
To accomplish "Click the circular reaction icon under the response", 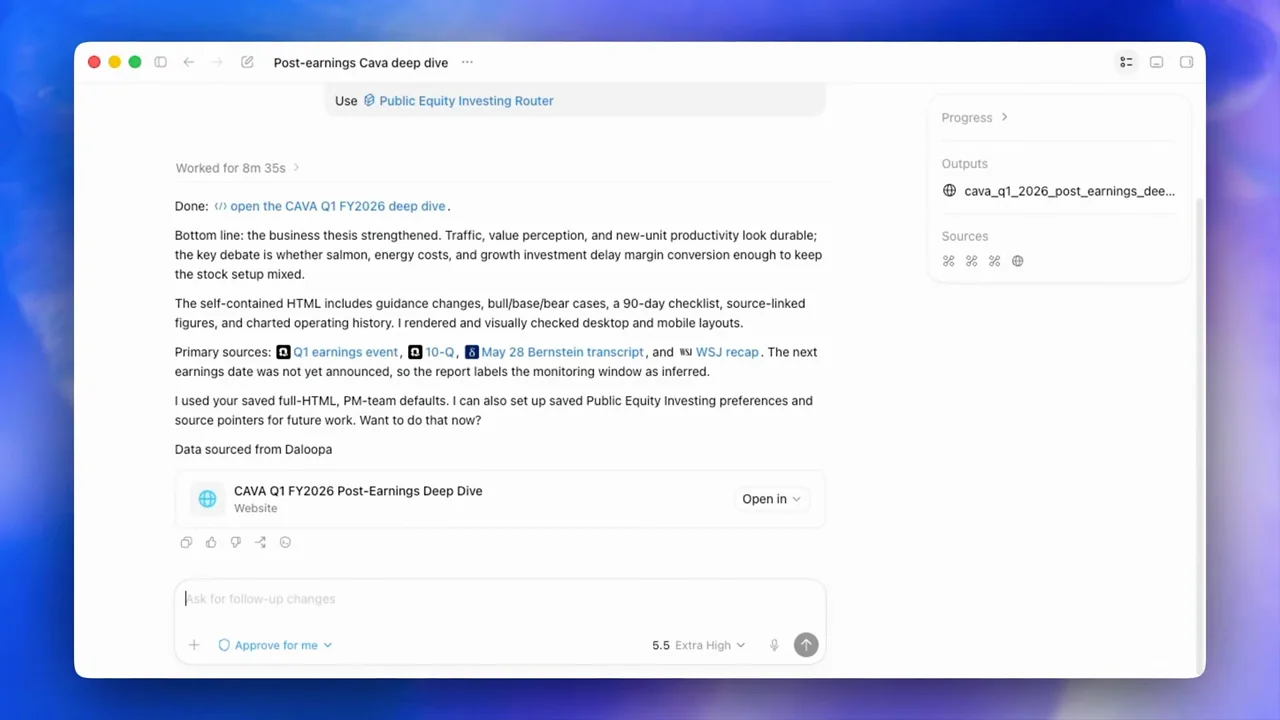I will pyautogui.click(x=285, y=542).
